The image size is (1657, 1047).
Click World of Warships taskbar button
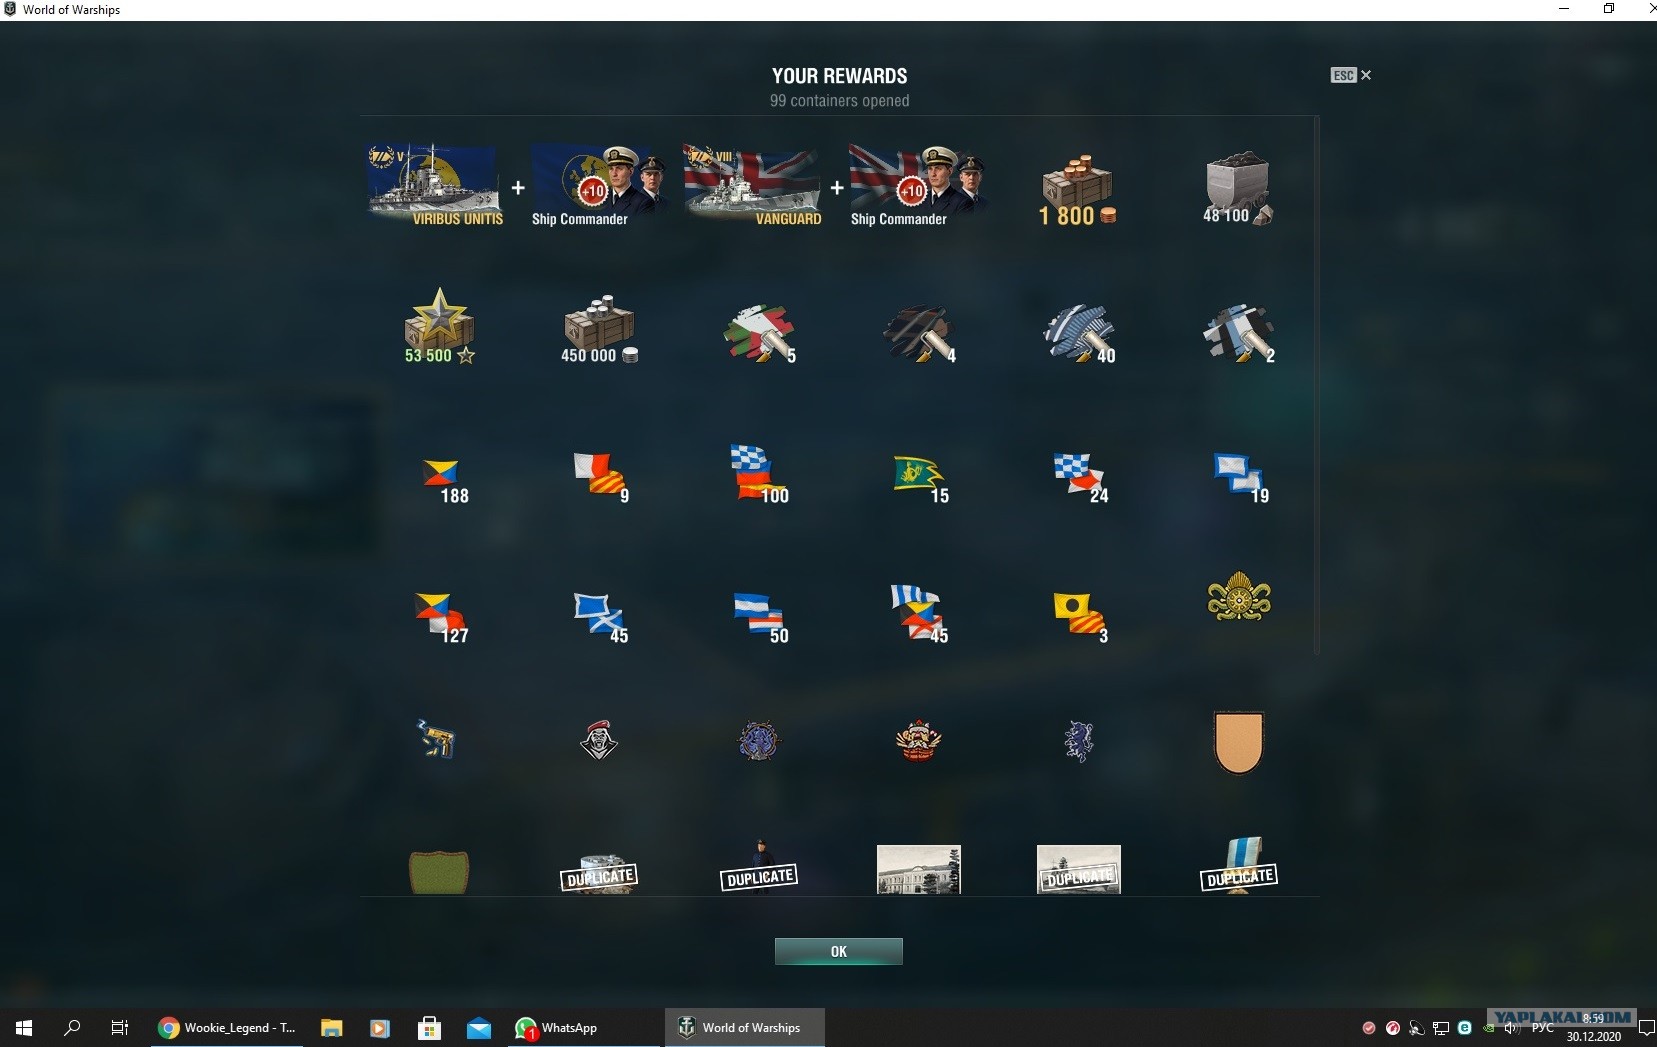[745, 1027]
